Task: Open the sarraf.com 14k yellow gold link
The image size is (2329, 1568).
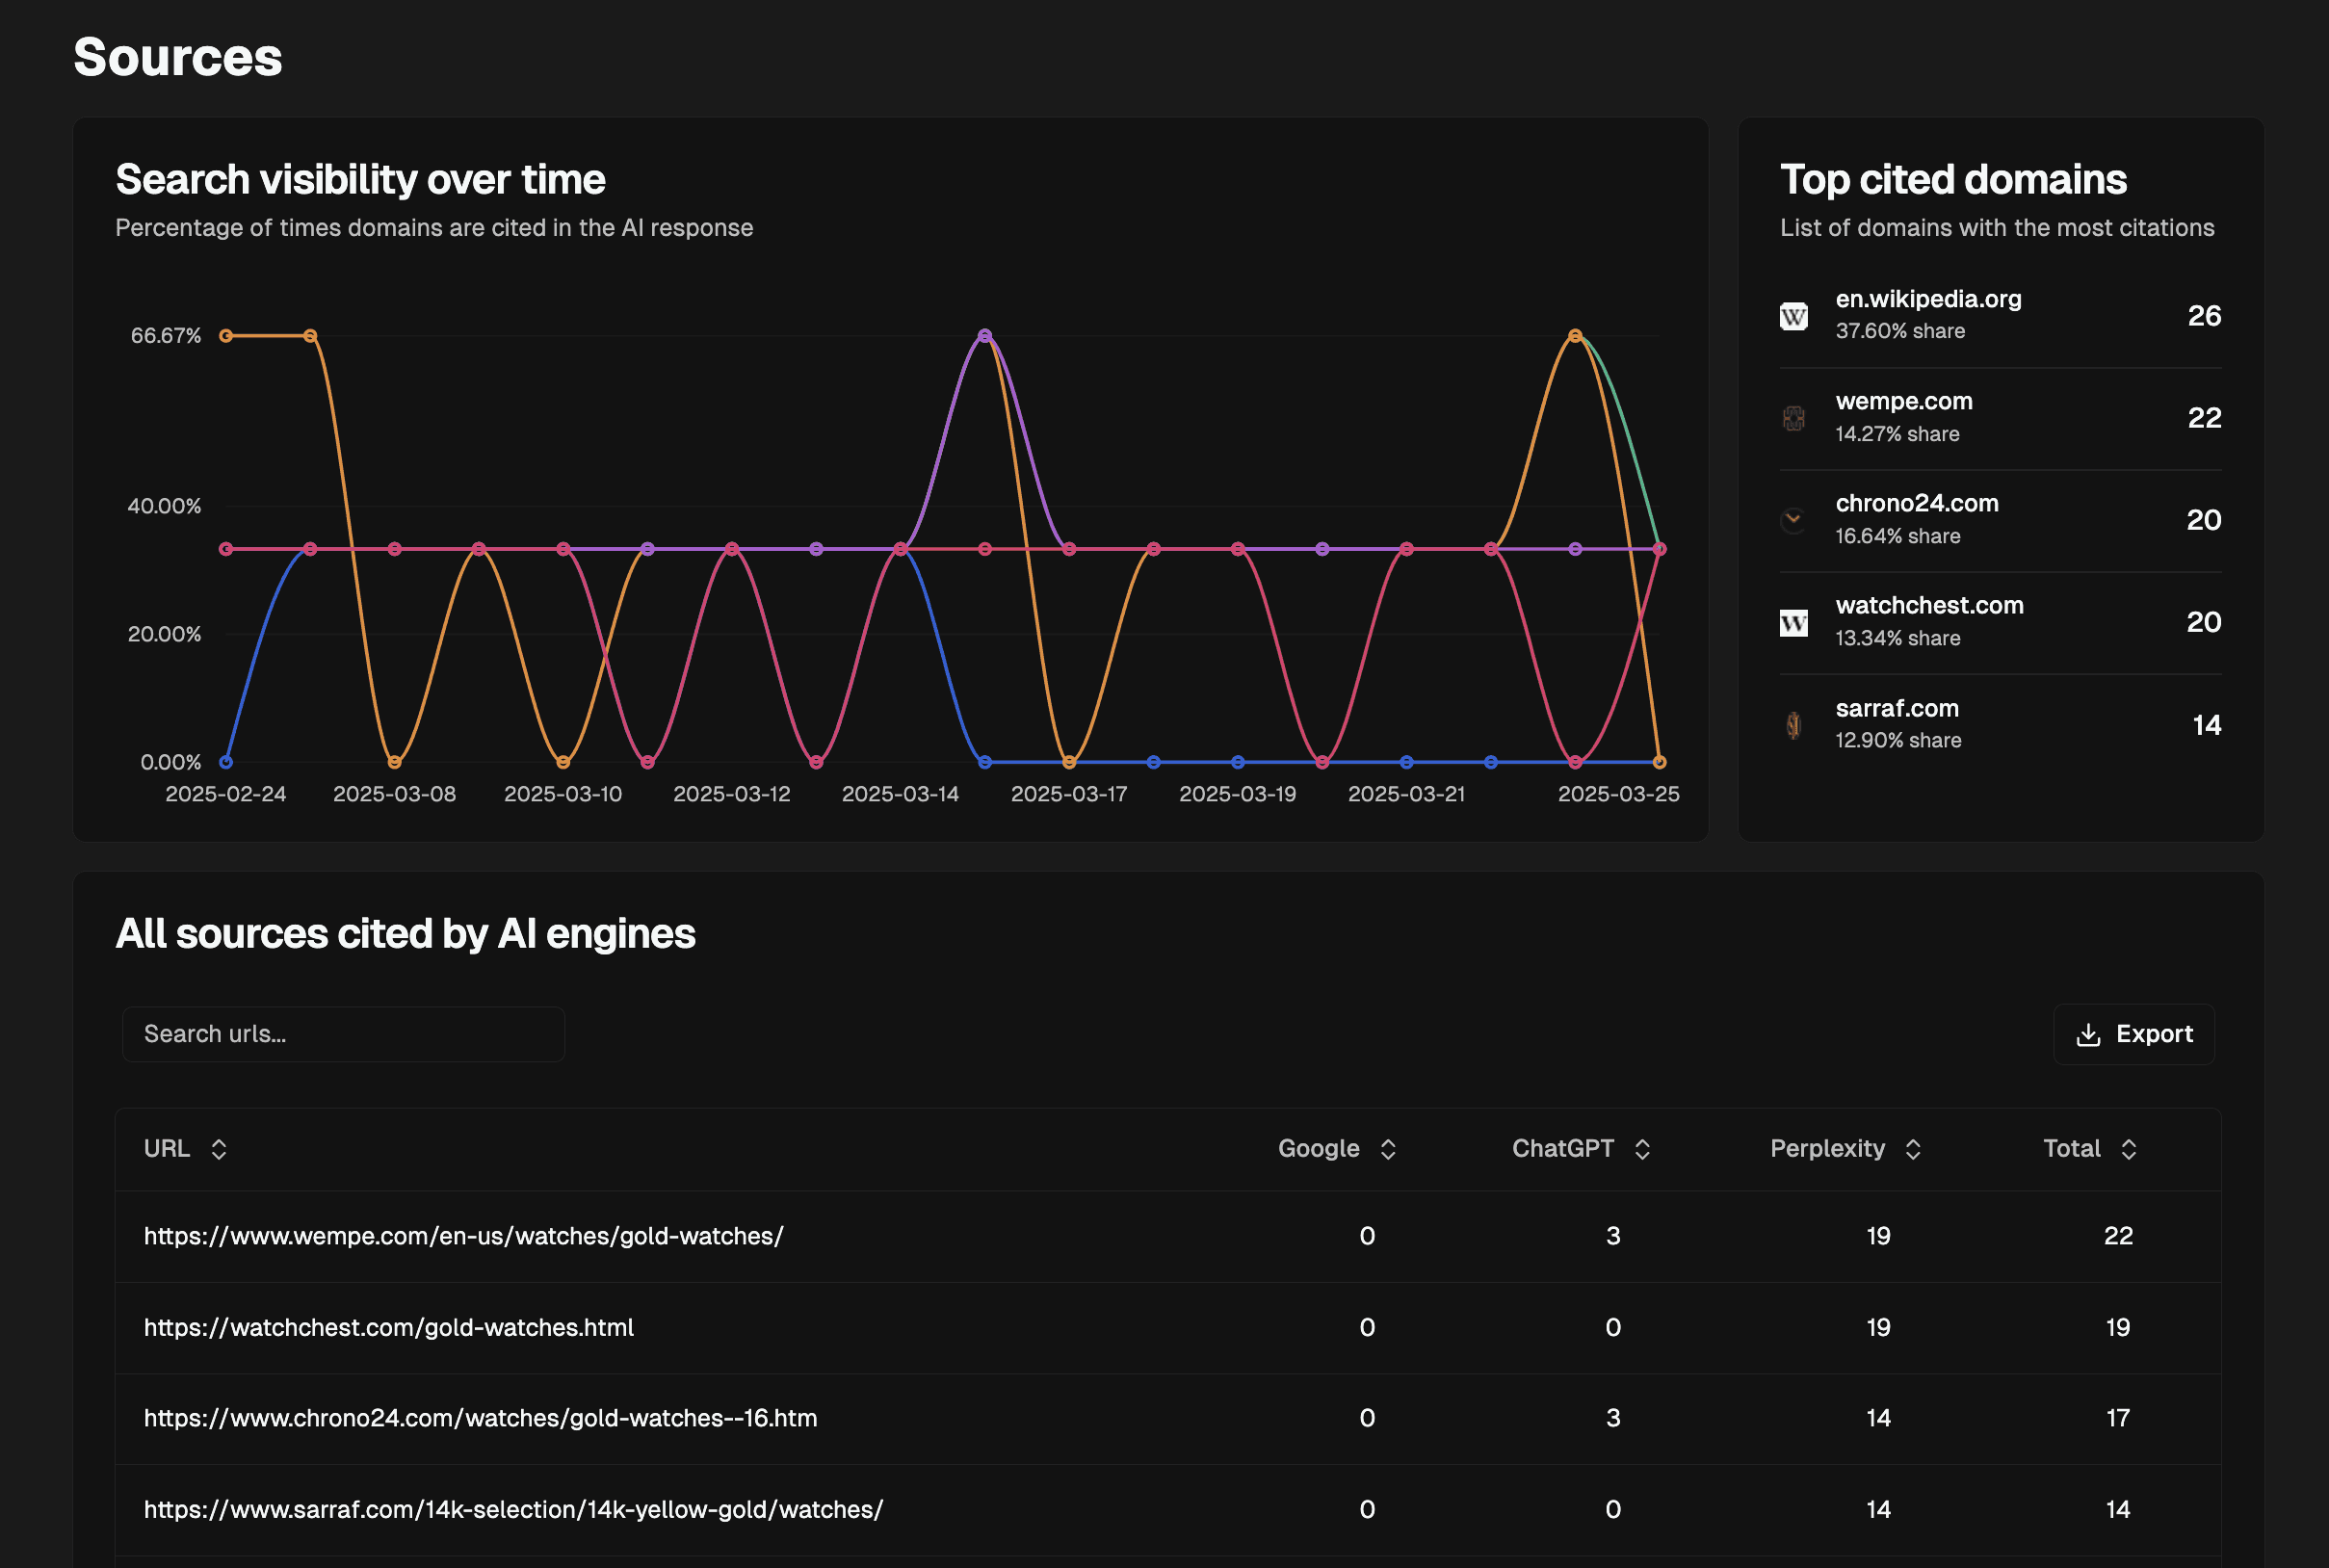Action: (513, 1509)
